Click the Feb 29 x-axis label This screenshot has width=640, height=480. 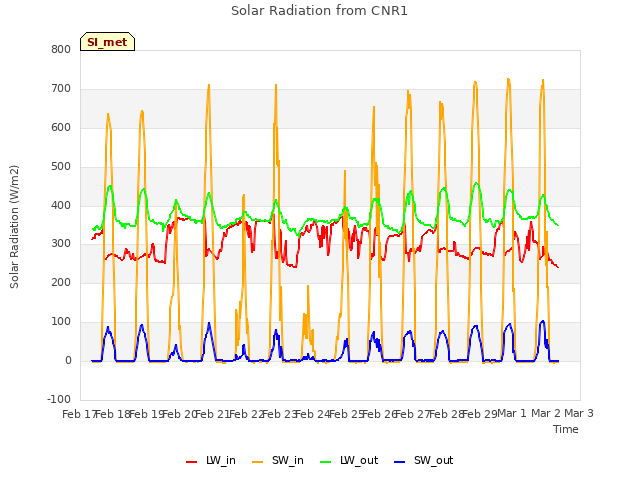[480, 414]
